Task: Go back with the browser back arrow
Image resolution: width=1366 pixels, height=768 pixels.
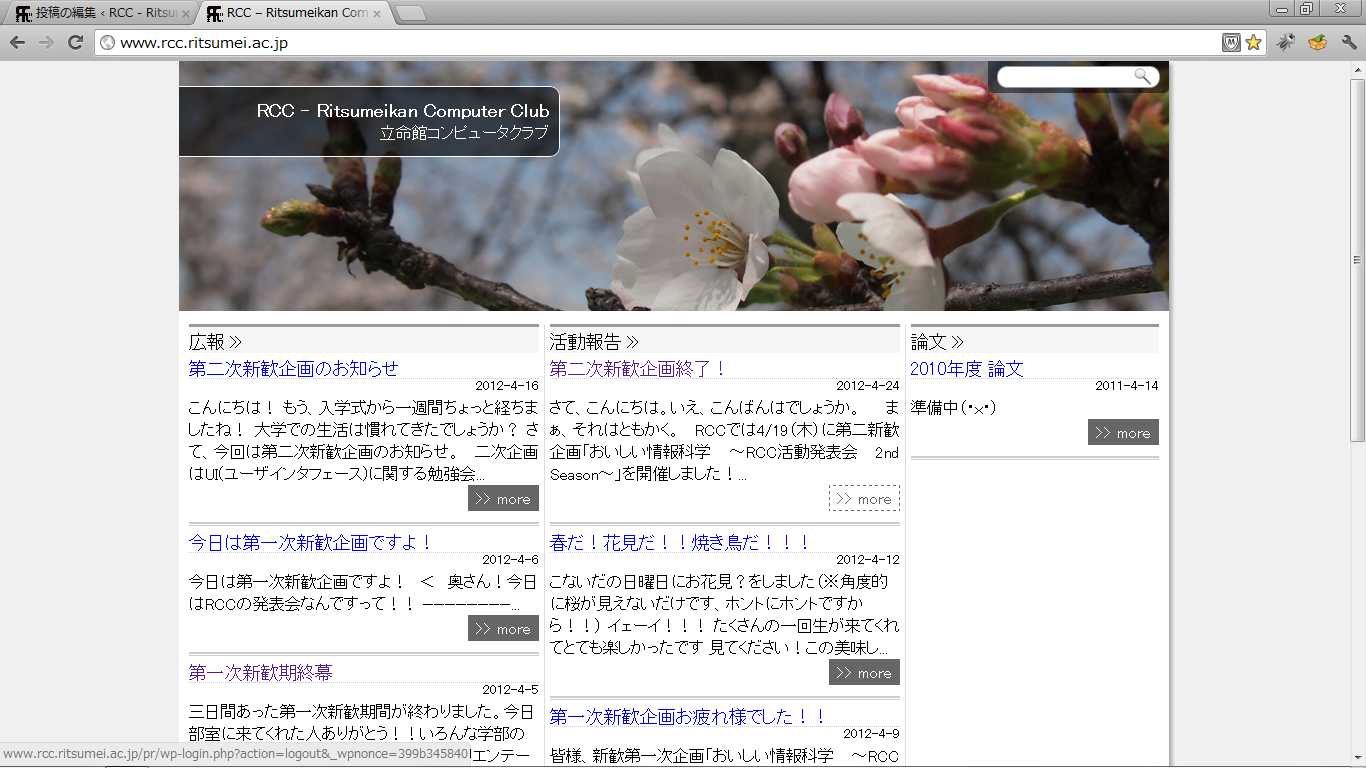Action: (17, 42)
